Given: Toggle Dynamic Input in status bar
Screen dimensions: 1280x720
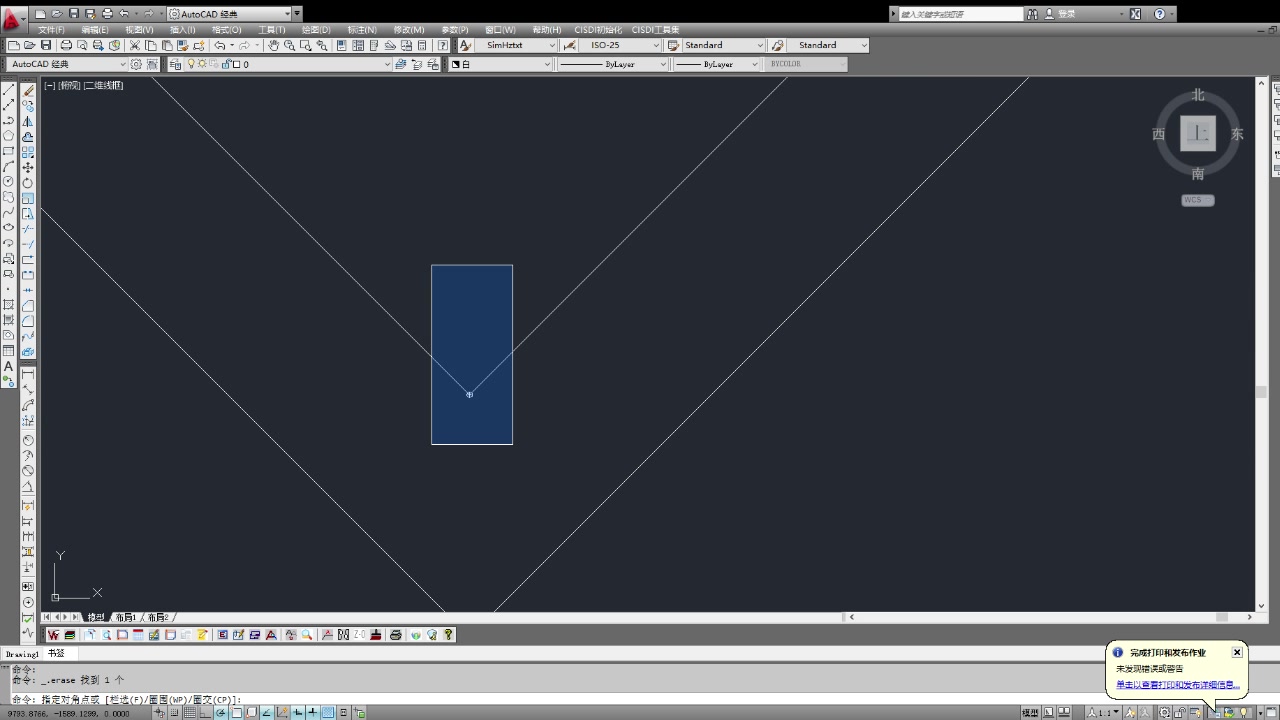Looking at the screenshot, I should tap(299, 713).
